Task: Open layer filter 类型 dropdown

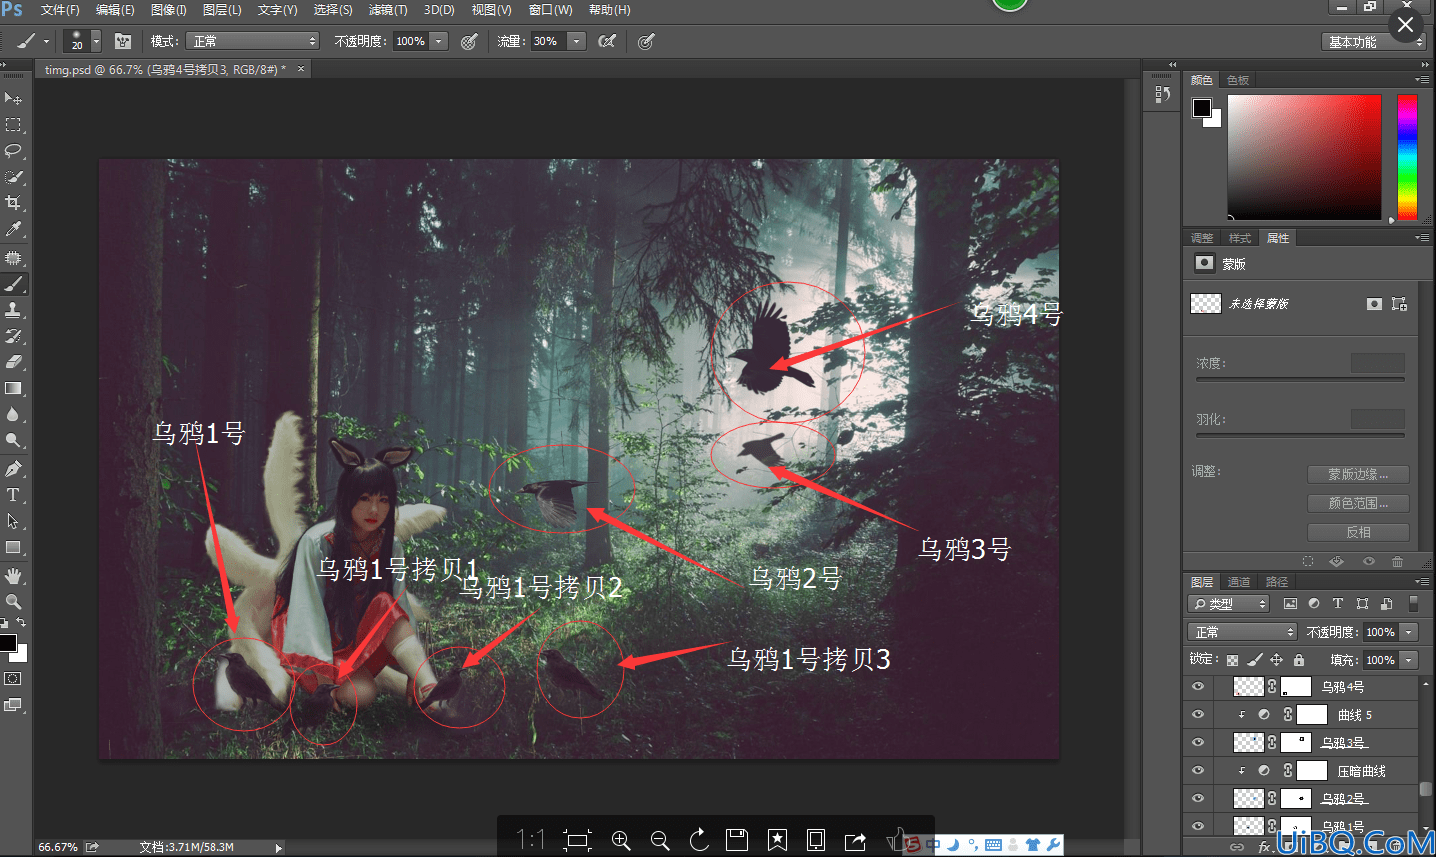Action: coord(1229,604)
